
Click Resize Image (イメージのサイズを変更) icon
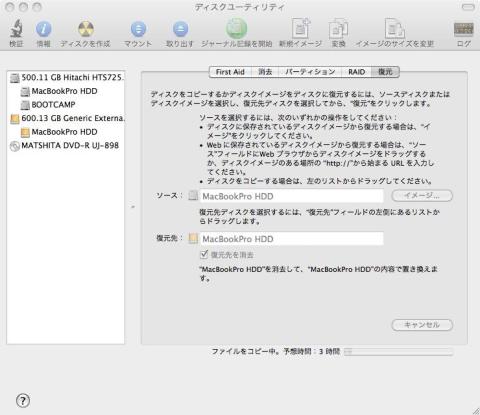395,29
